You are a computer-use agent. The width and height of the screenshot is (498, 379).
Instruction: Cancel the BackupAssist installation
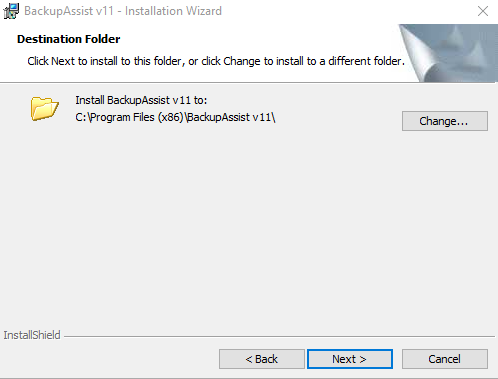[x=445, y=359]
